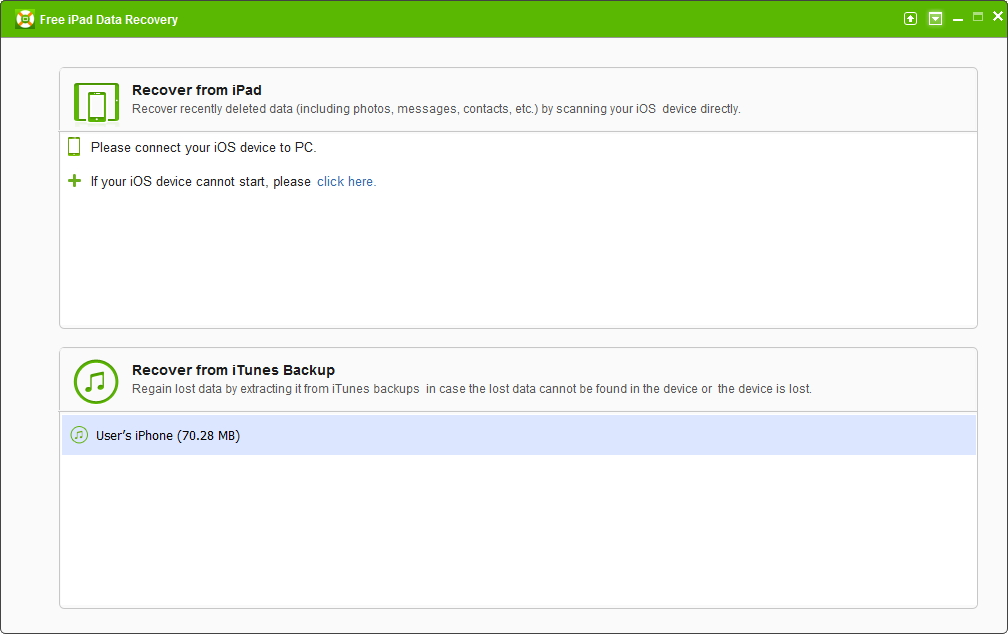
Task: Click the iPad and iPhone devices icon
Action: (x=96, y=102)
